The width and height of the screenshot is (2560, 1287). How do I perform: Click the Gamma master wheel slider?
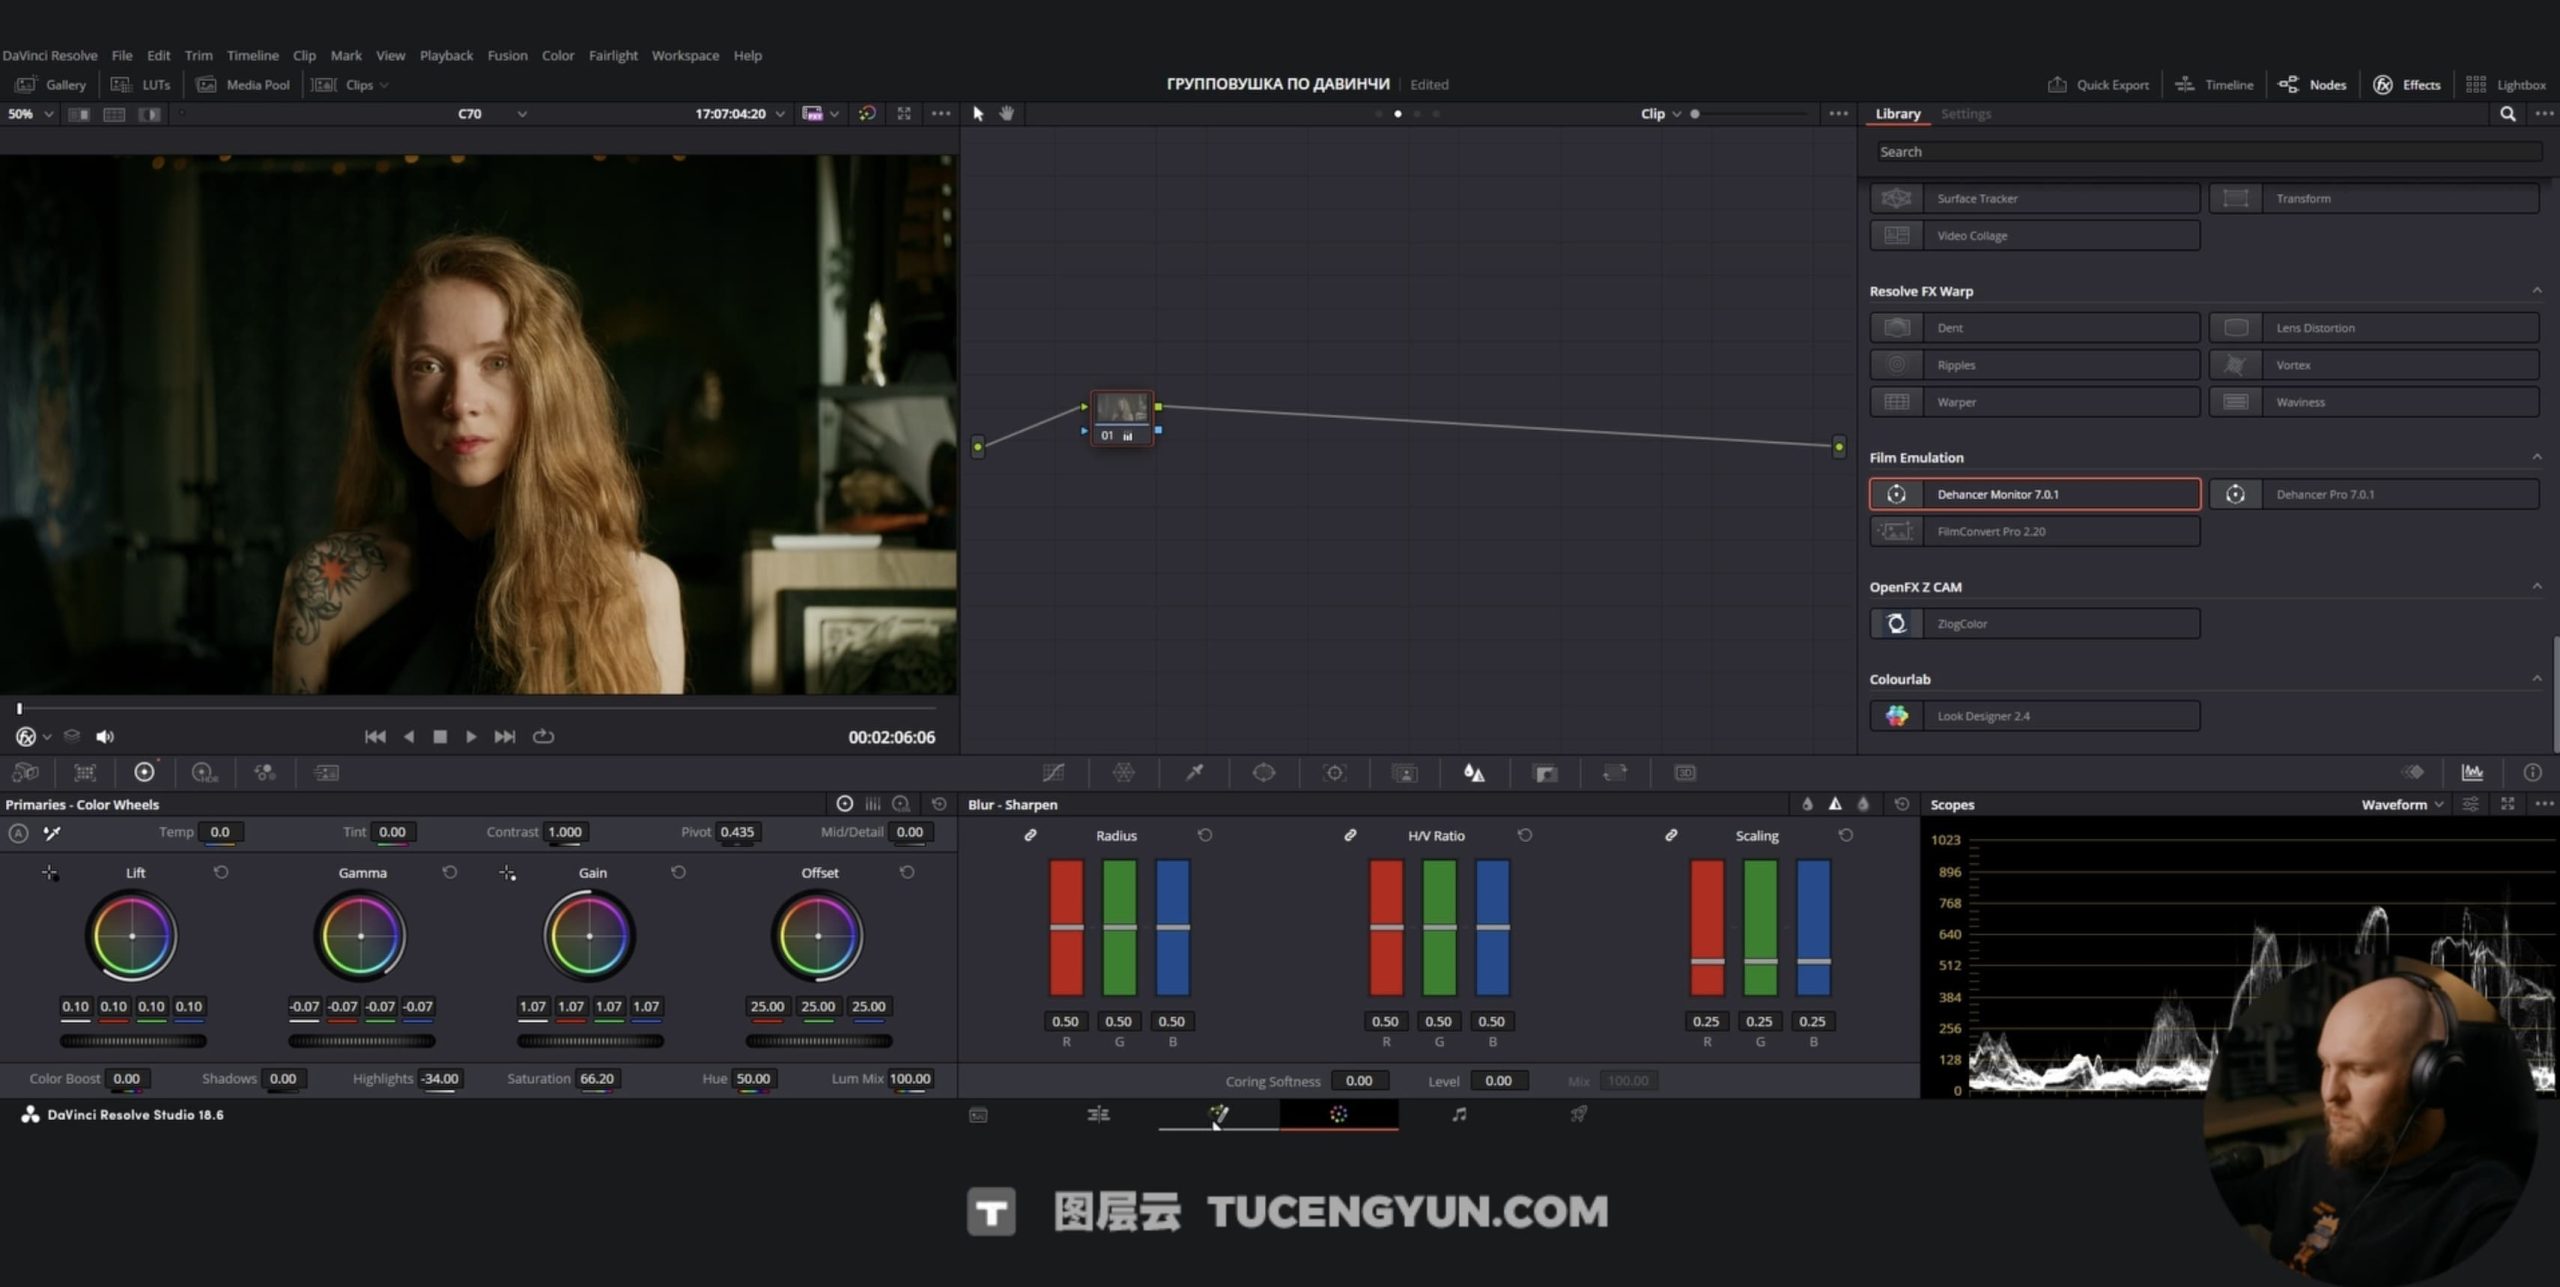361,1041
